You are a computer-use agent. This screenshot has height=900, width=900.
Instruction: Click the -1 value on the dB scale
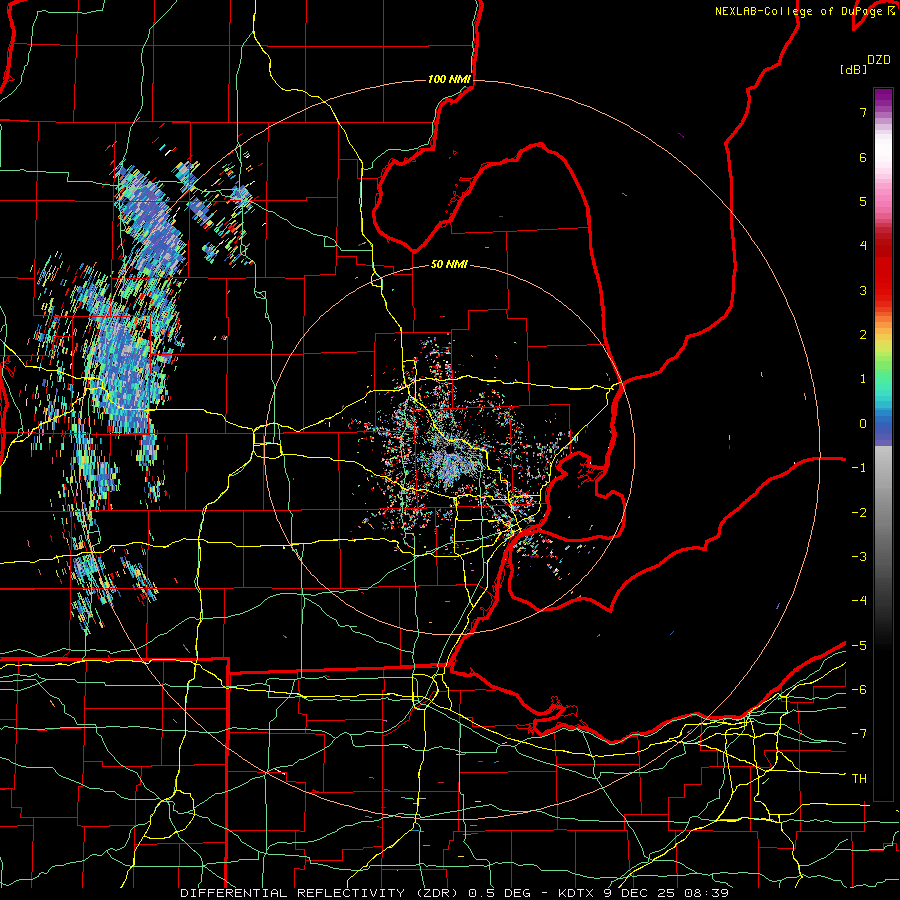[x=859, y=468]
